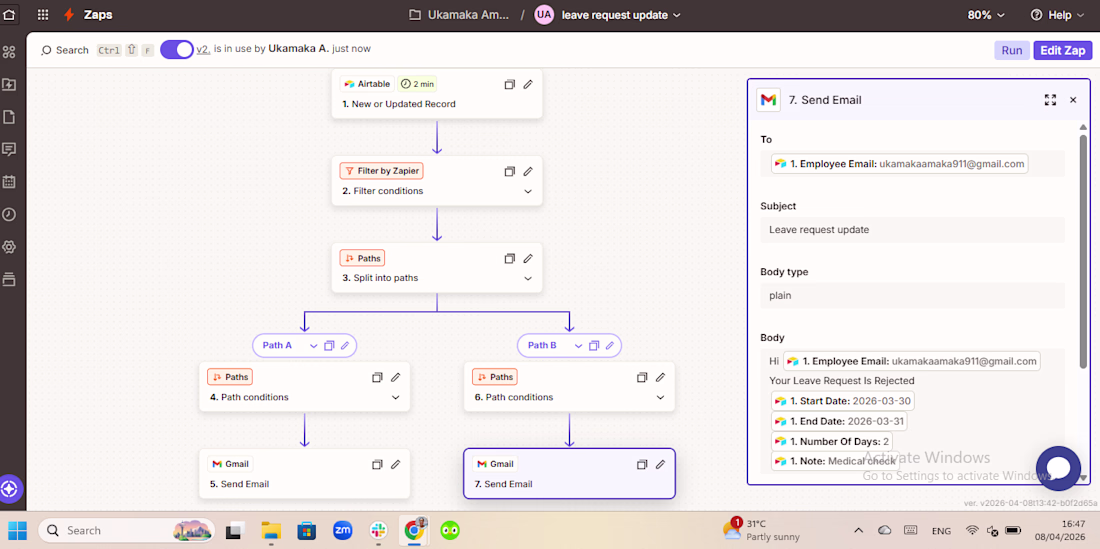The width and height of the screenshot is (1100, 549).
Task: Duplicate step 2 Filter conditions
Action: [510, 171]
